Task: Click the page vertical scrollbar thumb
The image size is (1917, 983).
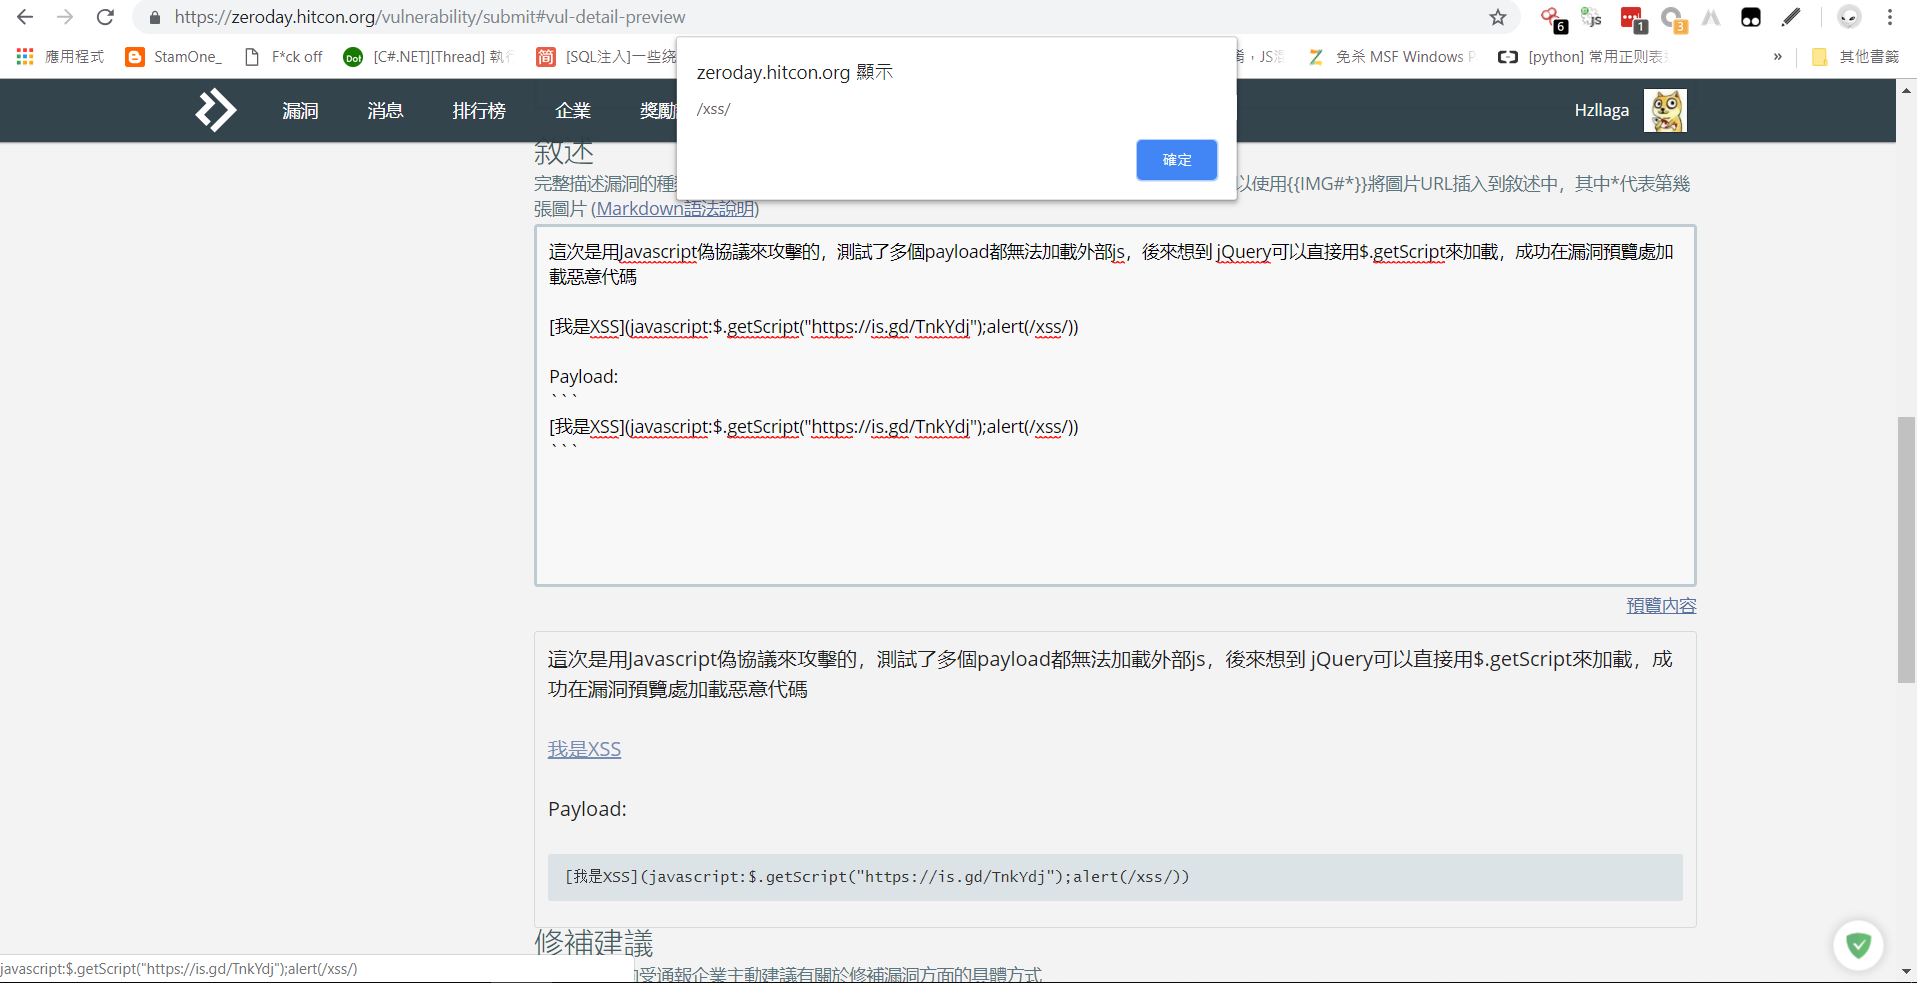Action: [1906, 550]
